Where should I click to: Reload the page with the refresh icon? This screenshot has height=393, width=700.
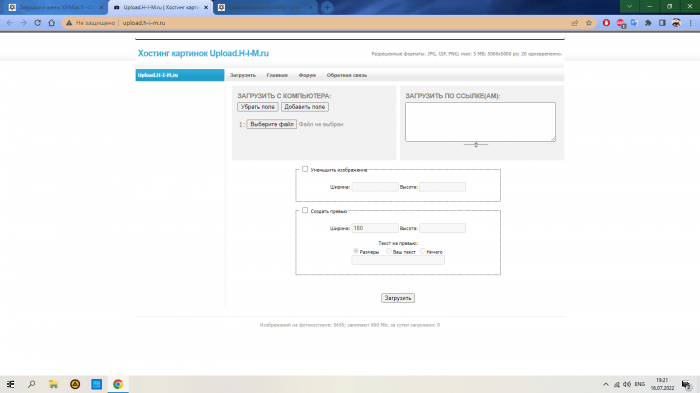38,23
